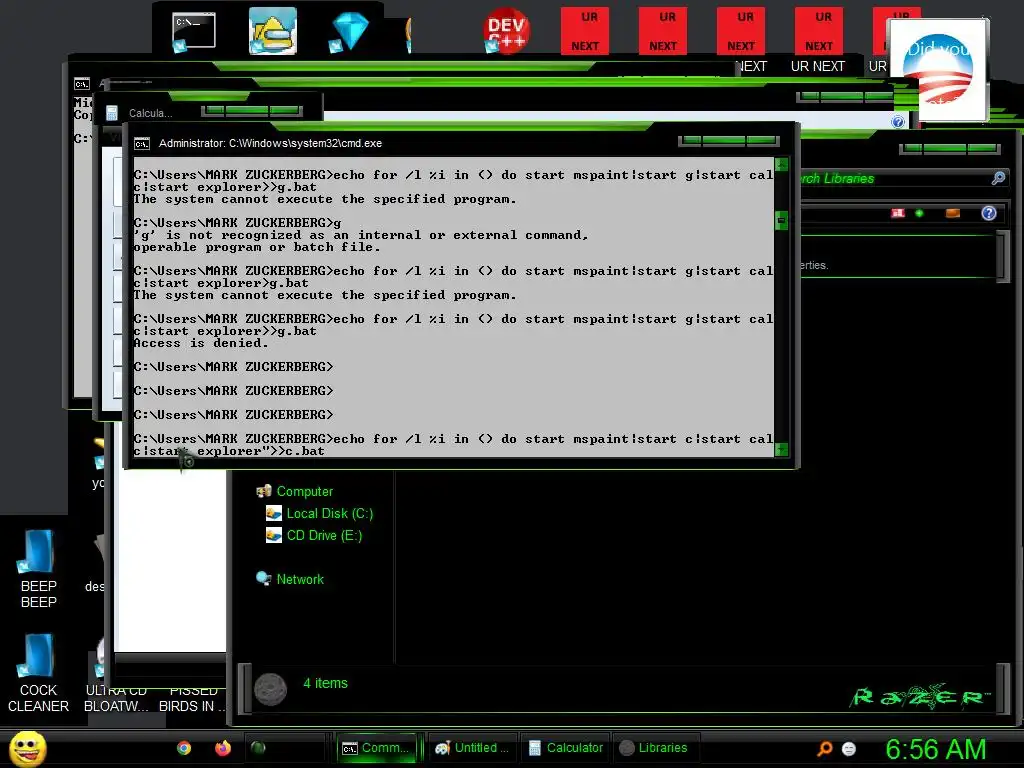Click the red view icon in the Explorer toolbar
This screenshot has height=768, width=1024.
(898, 213)
